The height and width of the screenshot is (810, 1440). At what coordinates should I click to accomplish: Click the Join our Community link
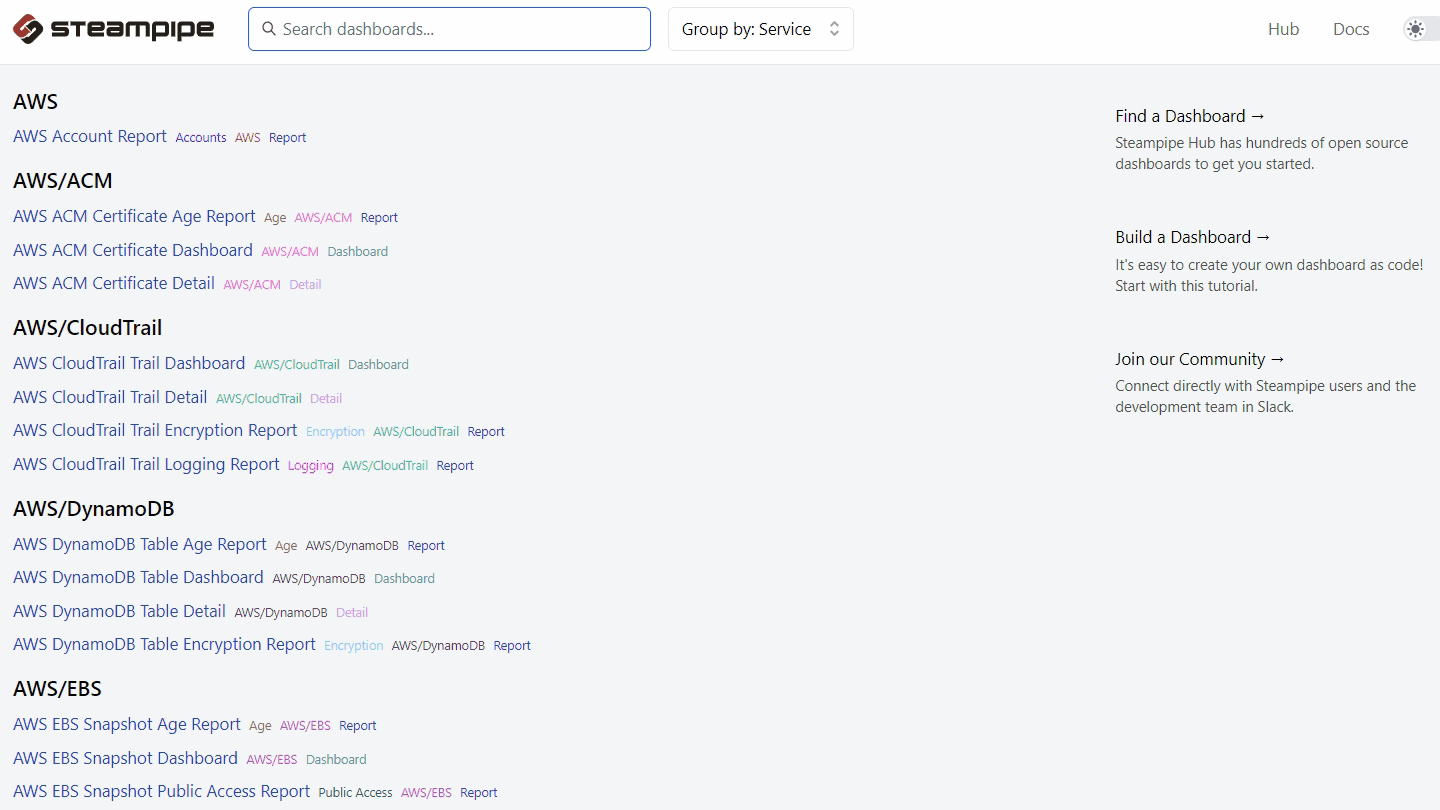[x=1199, y=359]
